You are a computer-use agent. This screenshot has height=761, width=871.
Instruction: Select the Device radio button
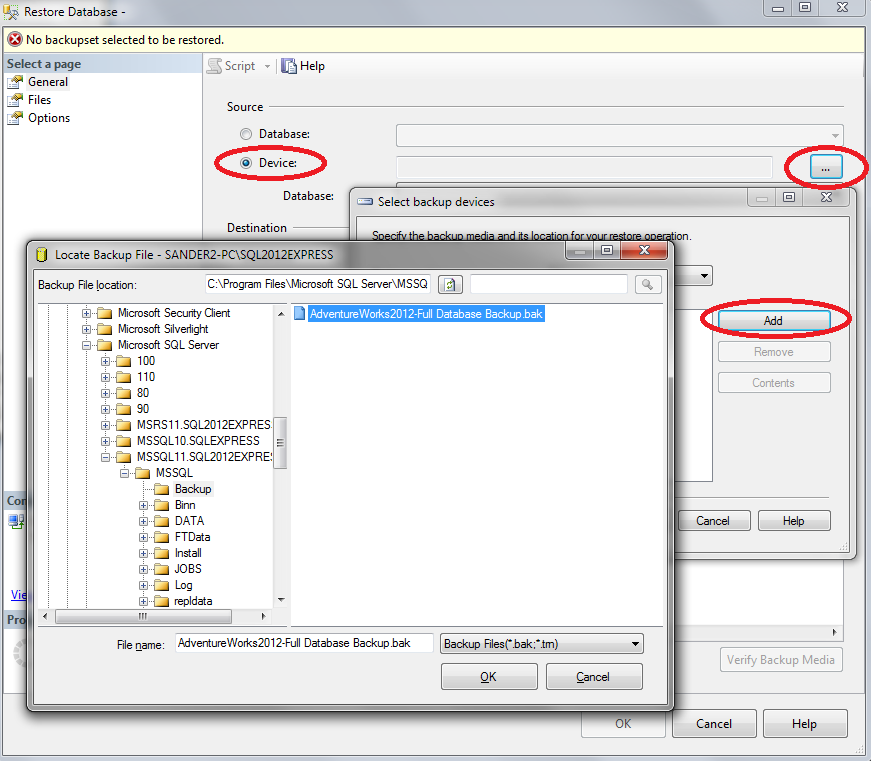click(246, 163)
